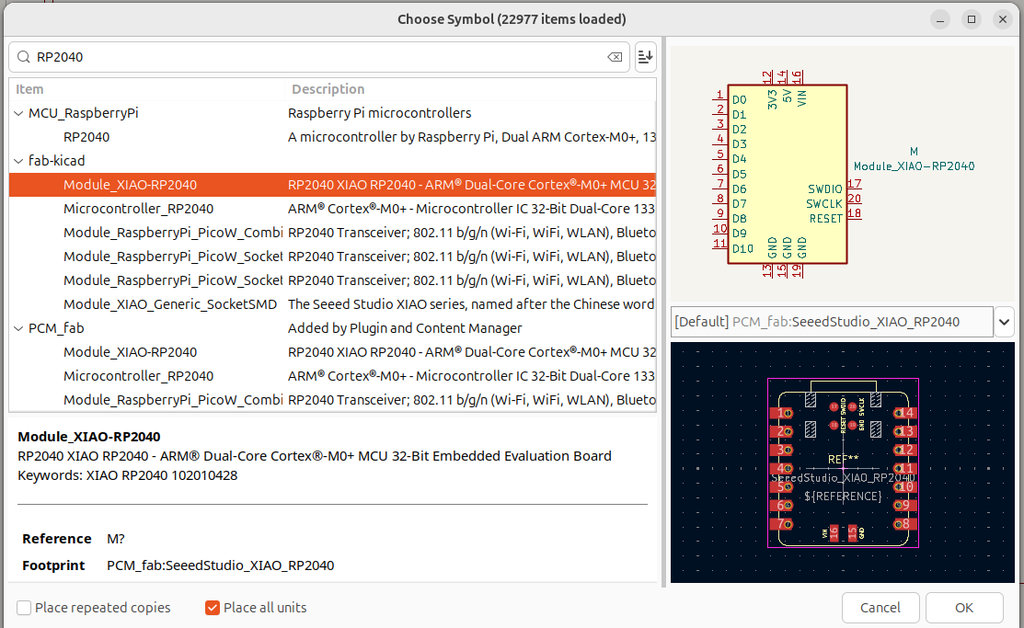Select Module_XIAO-RP2040 under PCM_fab
Viewport: 1024px width, 628px height.
tap(332, 352)
